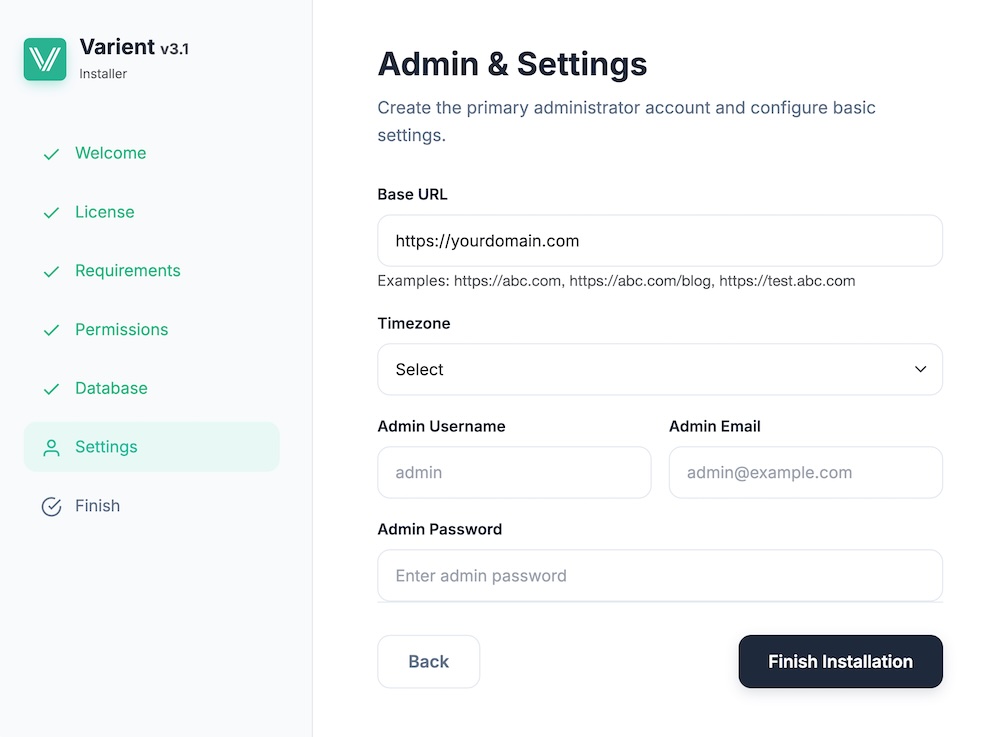Click the Admin Email field

tap(805, 472)
